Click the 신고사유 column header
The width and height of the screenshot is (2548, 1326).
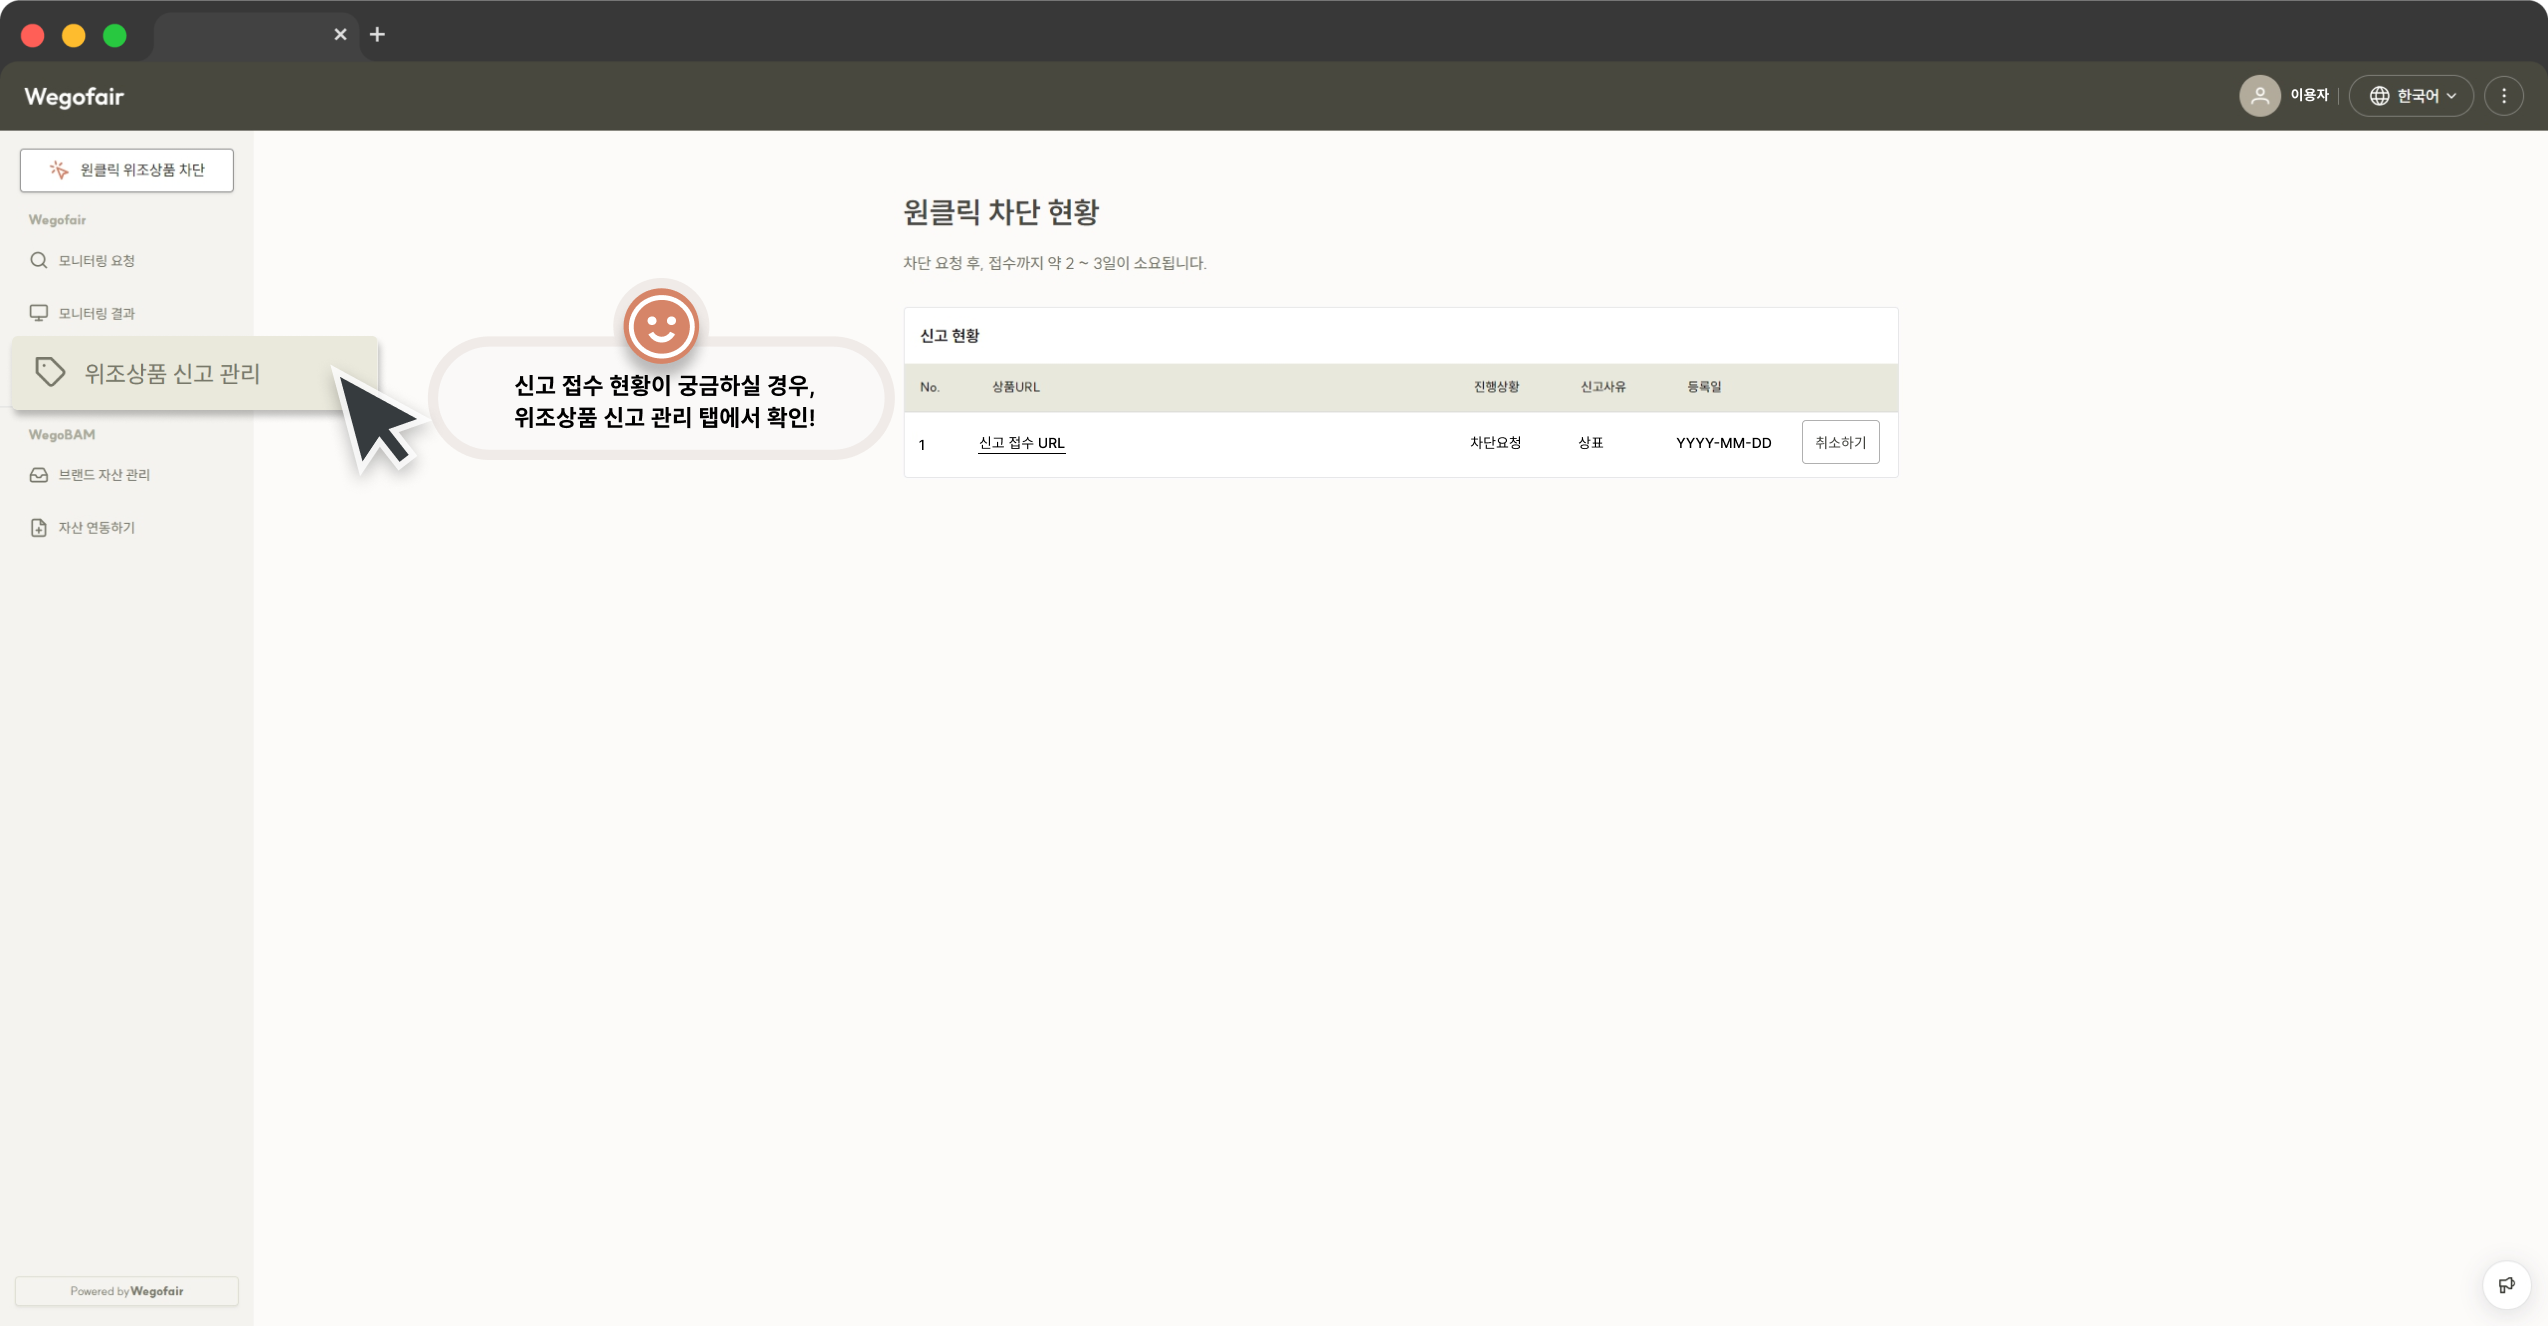click(x=1603, y=387)
